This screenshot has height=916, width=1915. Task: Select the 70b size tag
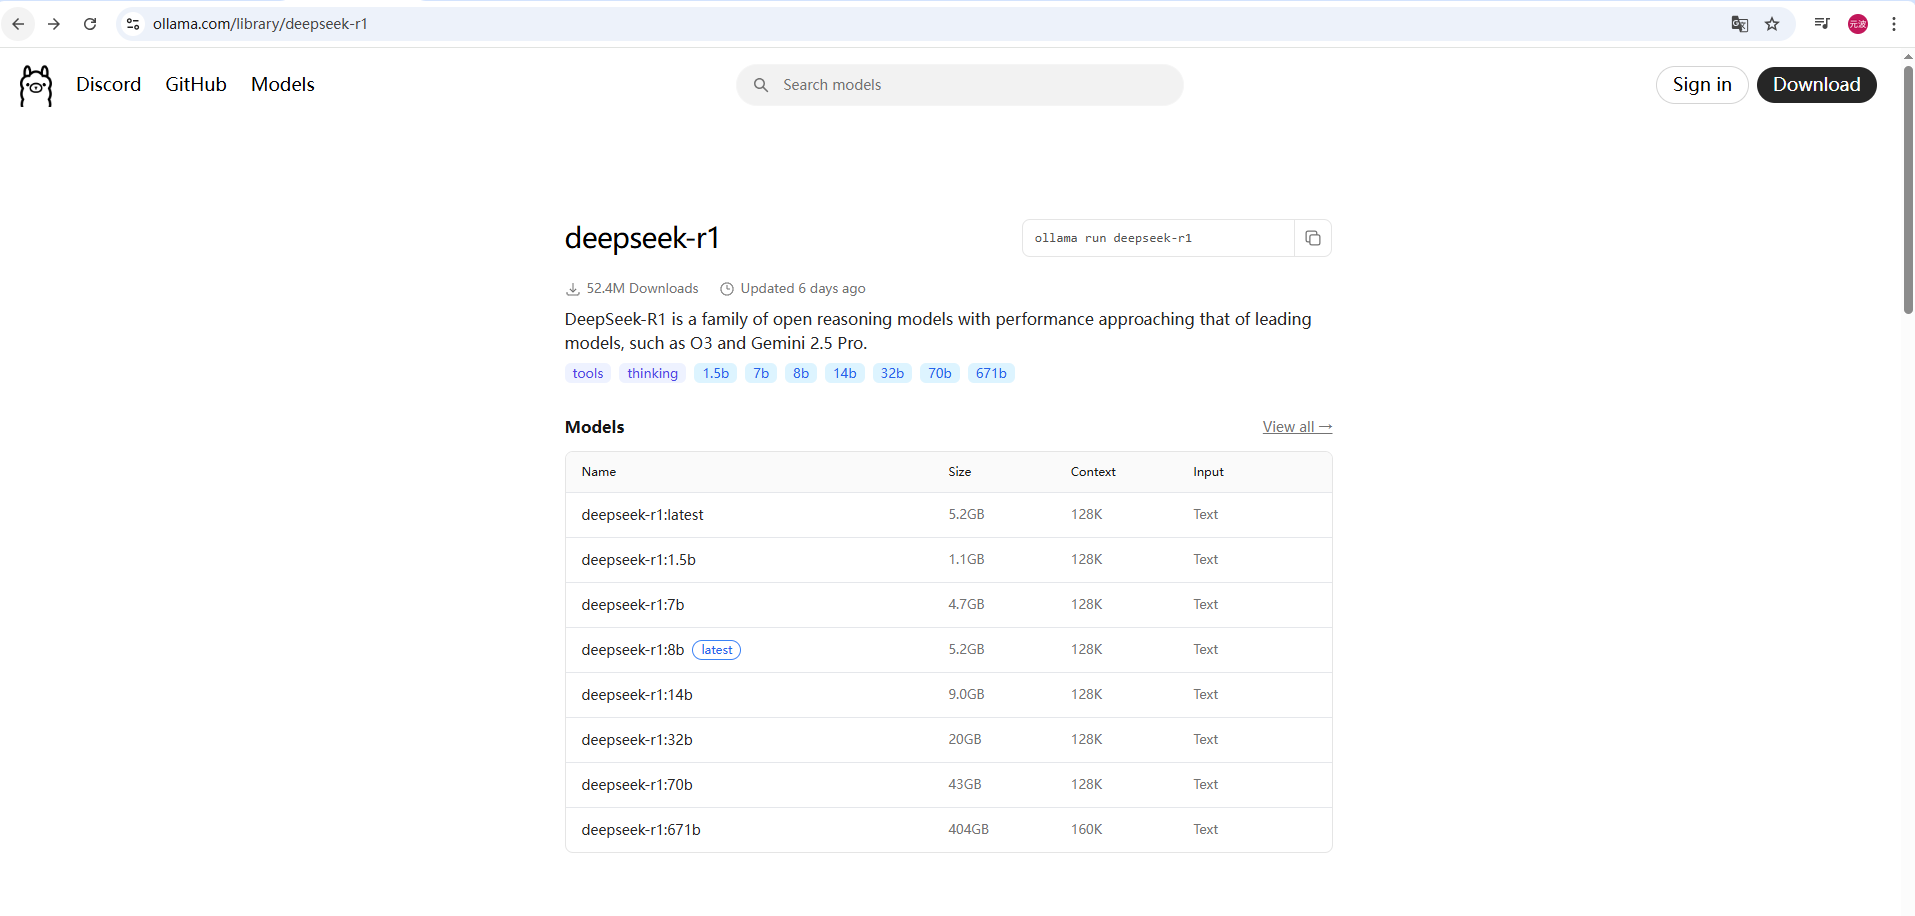(x=940, y=373)
